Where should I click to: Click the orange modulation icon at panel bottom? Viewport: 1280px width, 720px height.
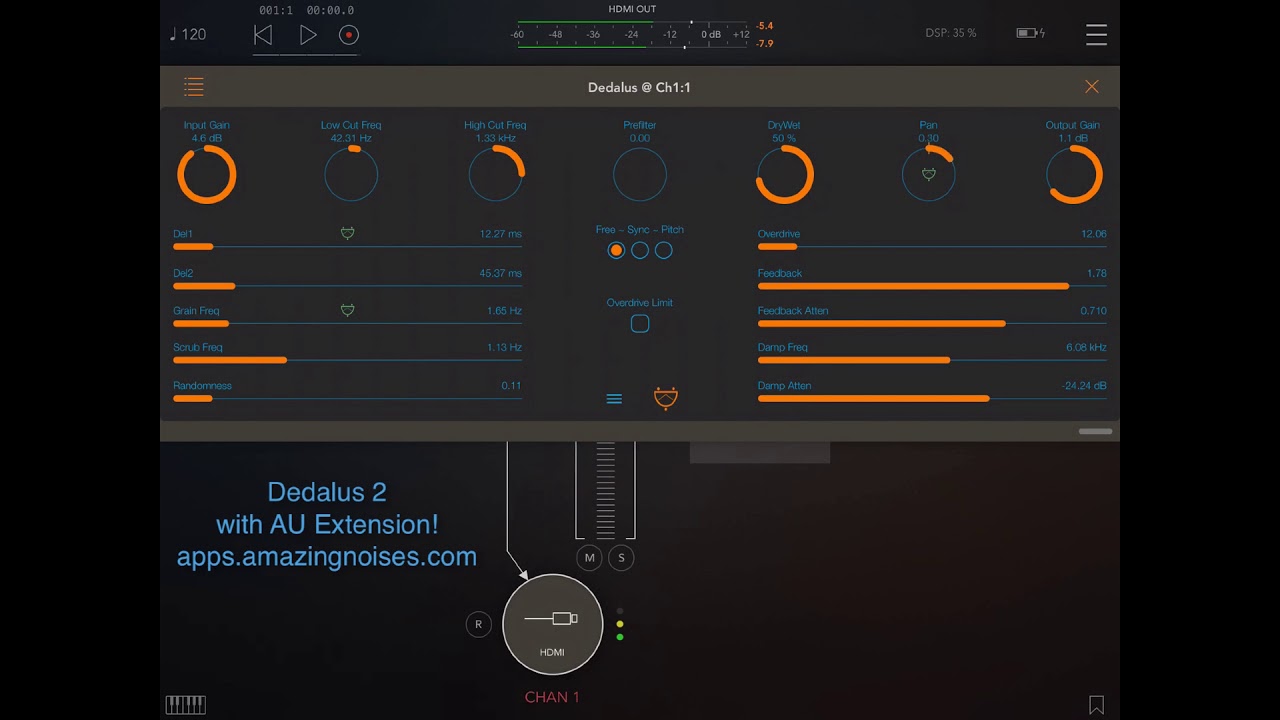click(x=666, y=398)
